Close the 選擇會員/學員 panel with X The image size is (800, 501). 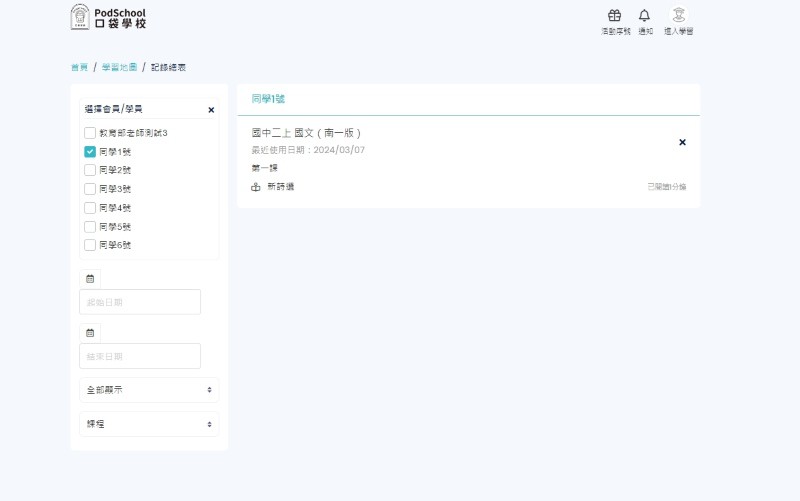coord(211,110)
